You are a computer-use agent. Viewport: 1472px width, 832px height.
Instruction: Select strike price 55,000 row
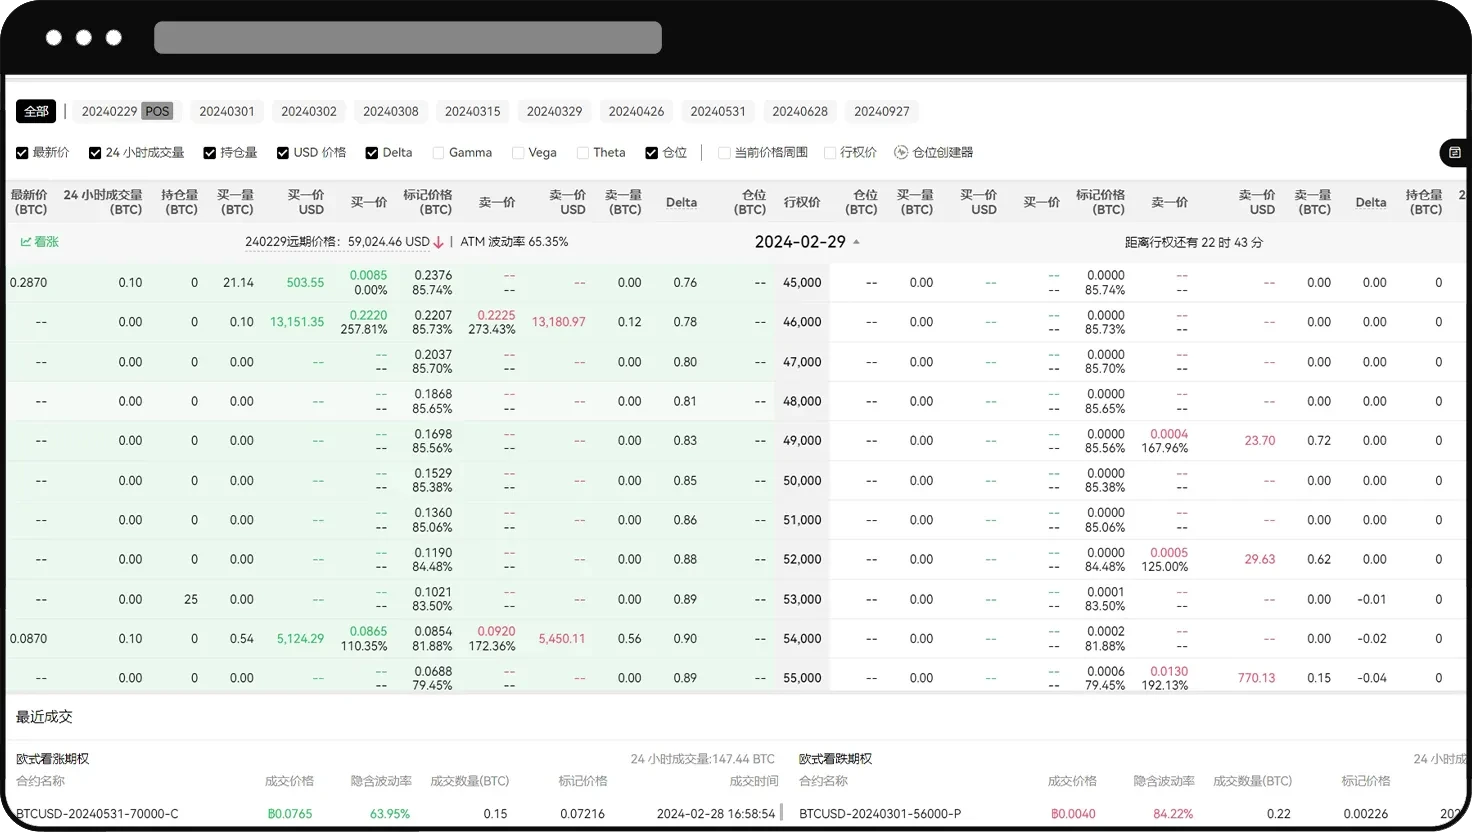[802, 678]
